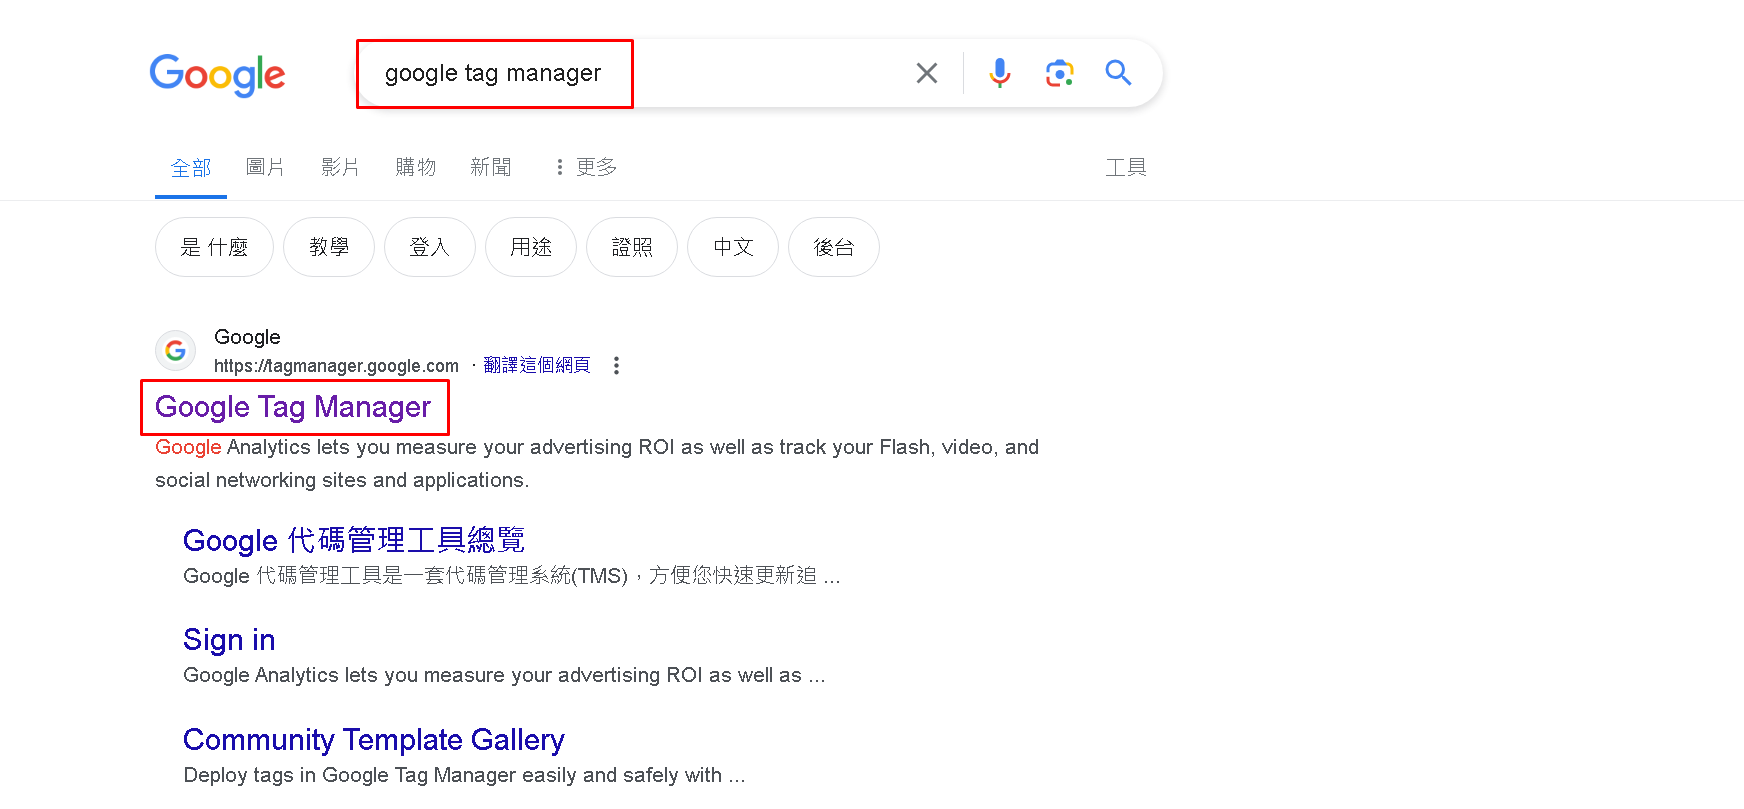Viewport: 1744px width, 809px height.
Task: Open the three-dot menu beside the result URL
Action: click(616, 366)
